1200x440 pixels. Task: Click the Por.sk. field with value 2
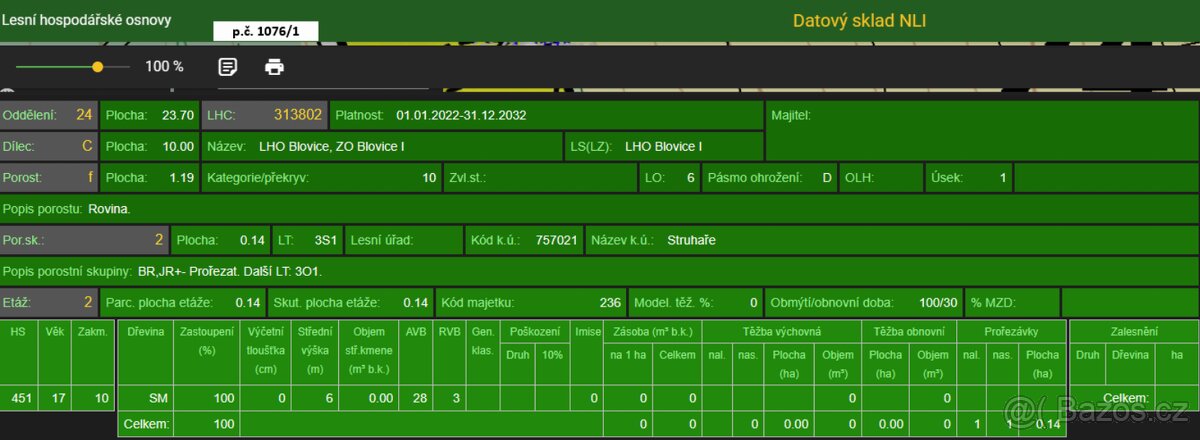coord(83,240)
